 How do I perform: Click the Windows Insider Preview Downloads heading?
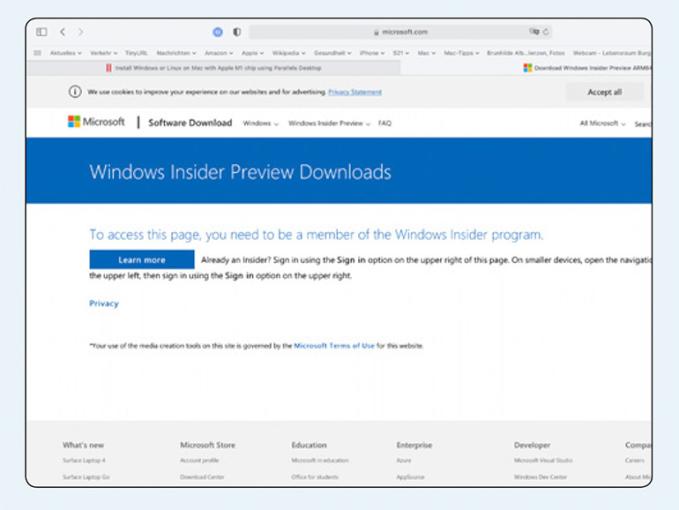(240, 172)
